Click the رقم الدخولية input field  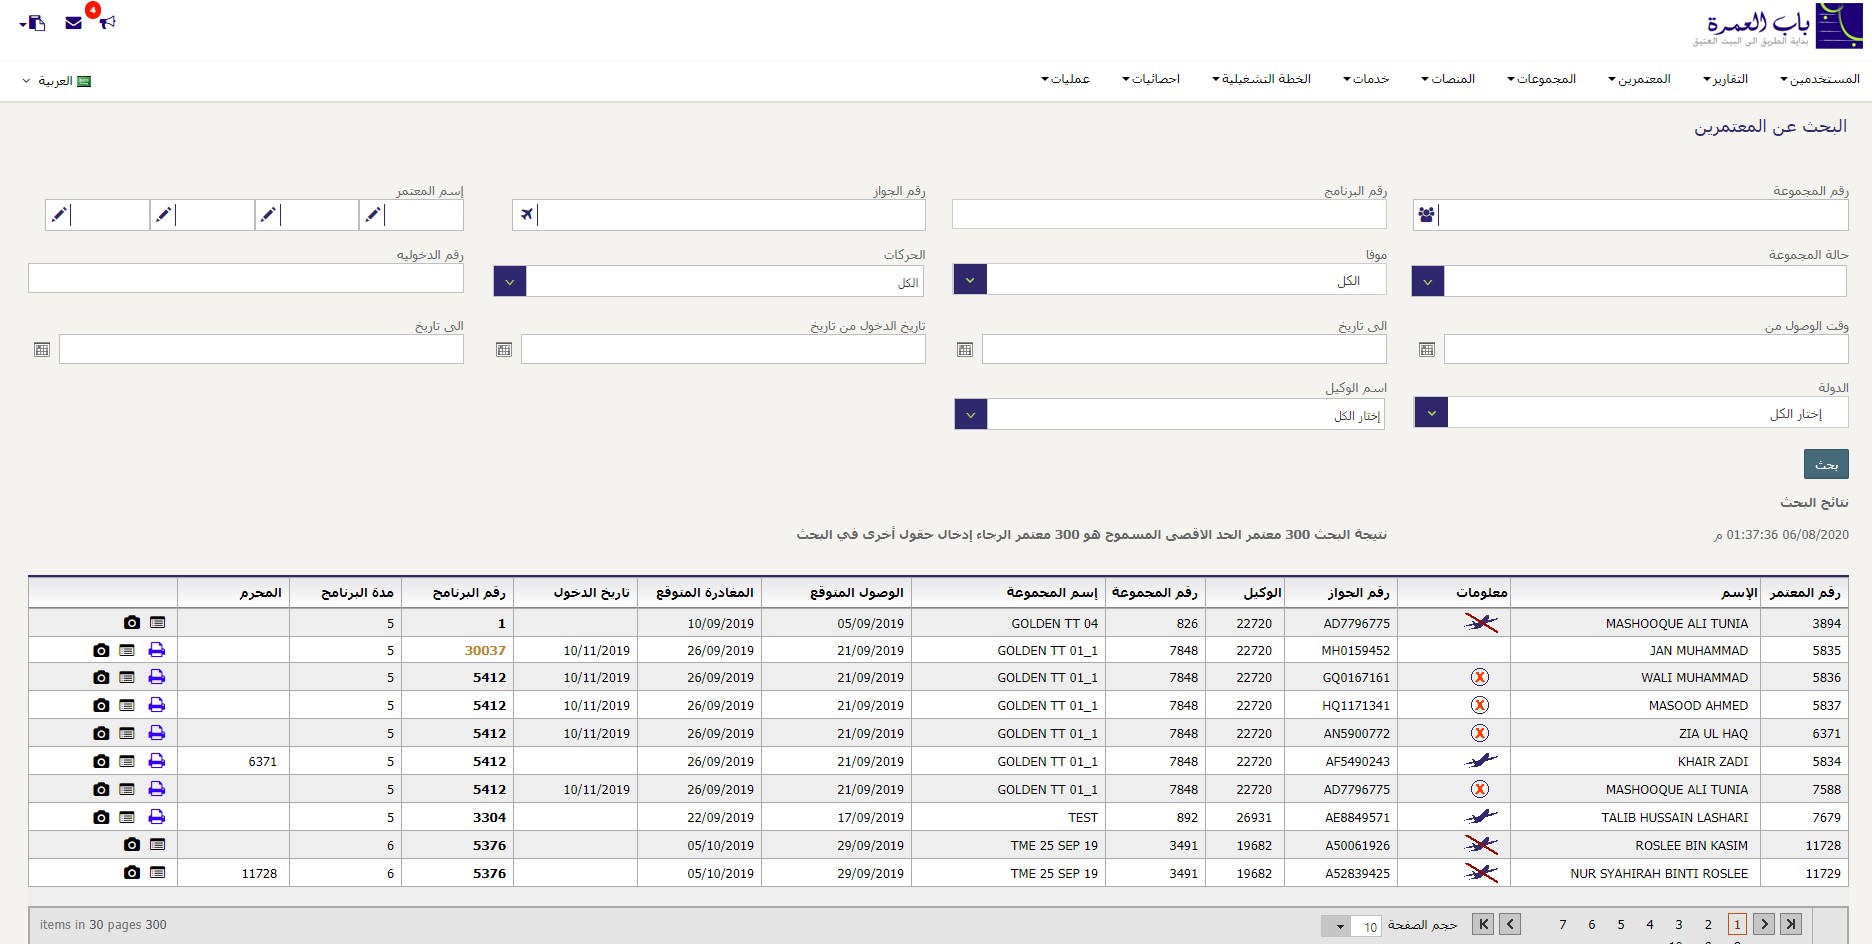click(246, 278)
